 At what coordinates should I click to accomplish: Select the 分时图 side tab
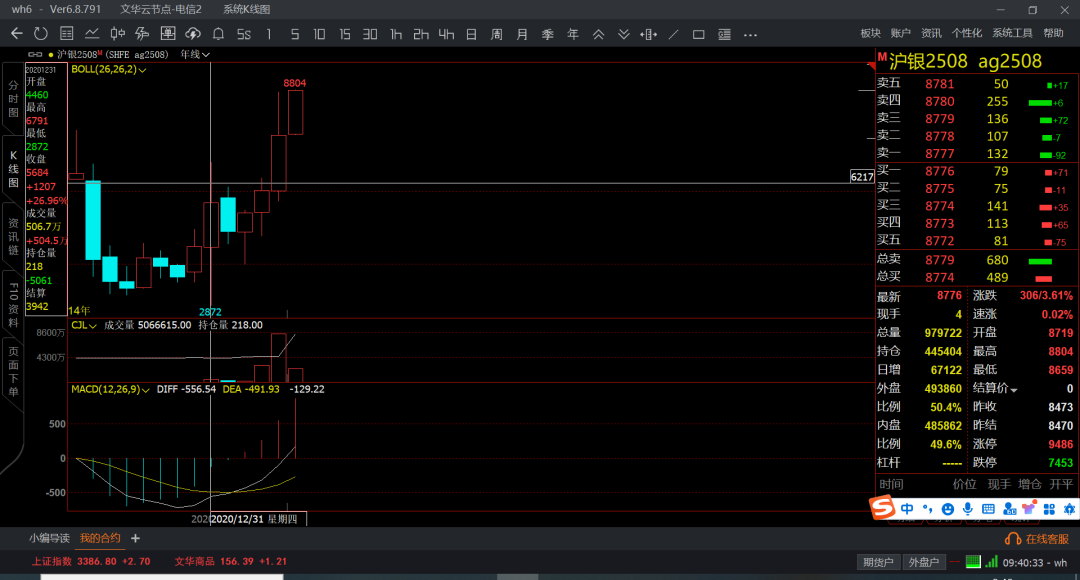tap(13, 99)
